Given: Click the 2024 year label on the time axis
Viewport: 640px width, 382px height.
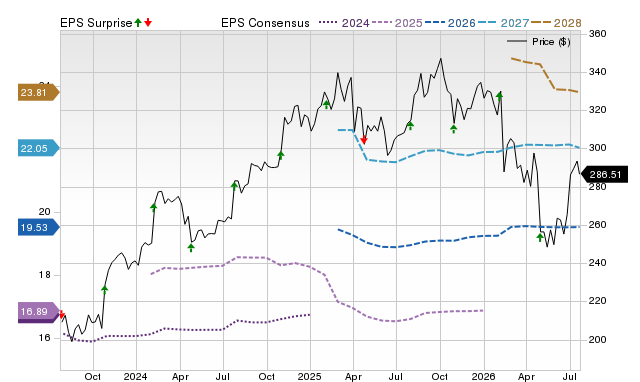Looking at the screenshot, I should click(136, 376).
